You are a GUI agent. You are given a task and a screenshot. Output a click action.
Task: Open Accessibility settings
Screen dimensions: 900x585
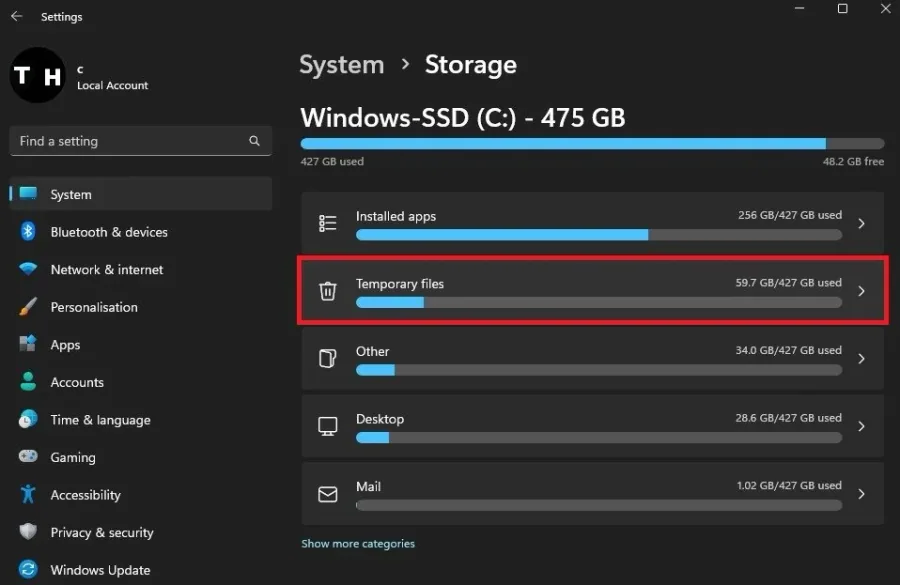pos(141,495)
